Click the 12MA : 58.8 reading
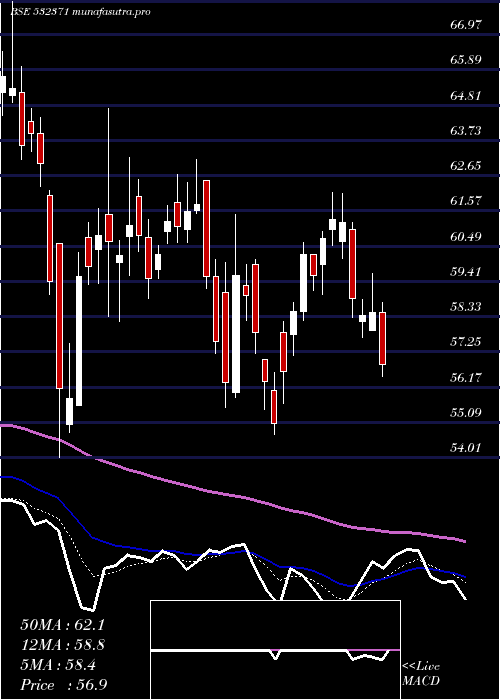The image size is (500, 700). (x=62, y=645)
